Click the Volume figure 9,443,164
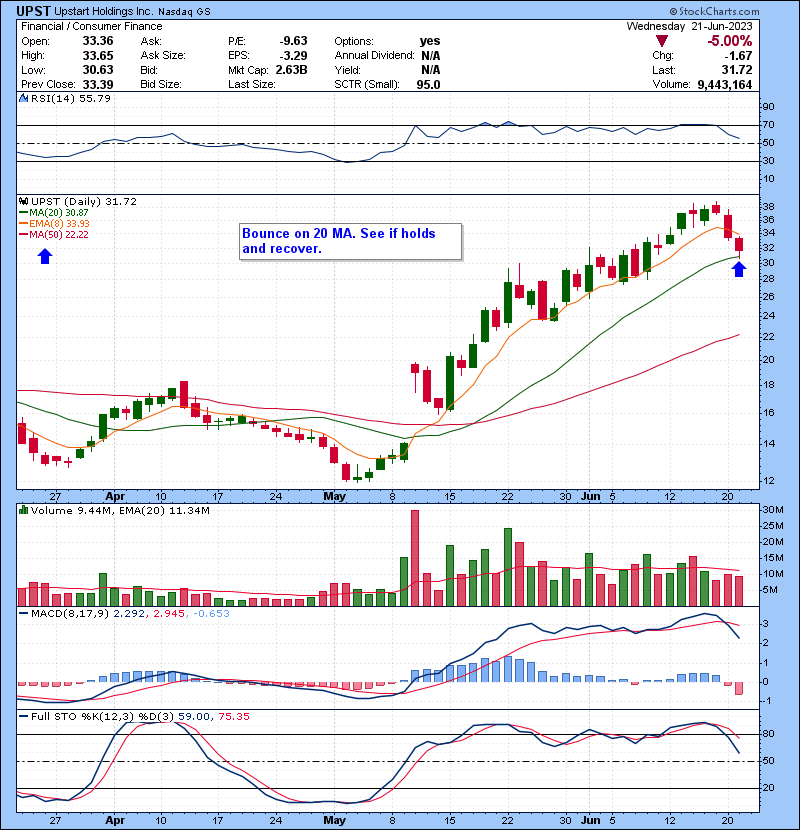 tap(725, 84)
